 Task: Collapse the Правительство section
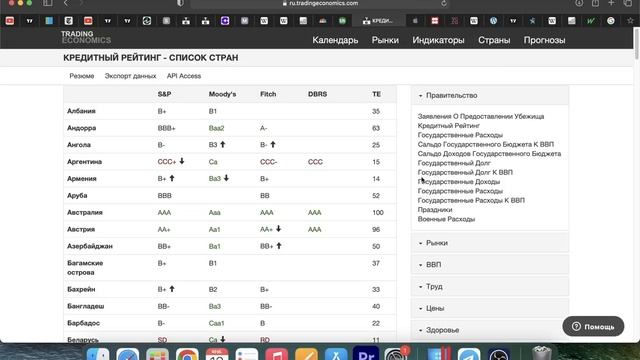[x=490, y=95]
